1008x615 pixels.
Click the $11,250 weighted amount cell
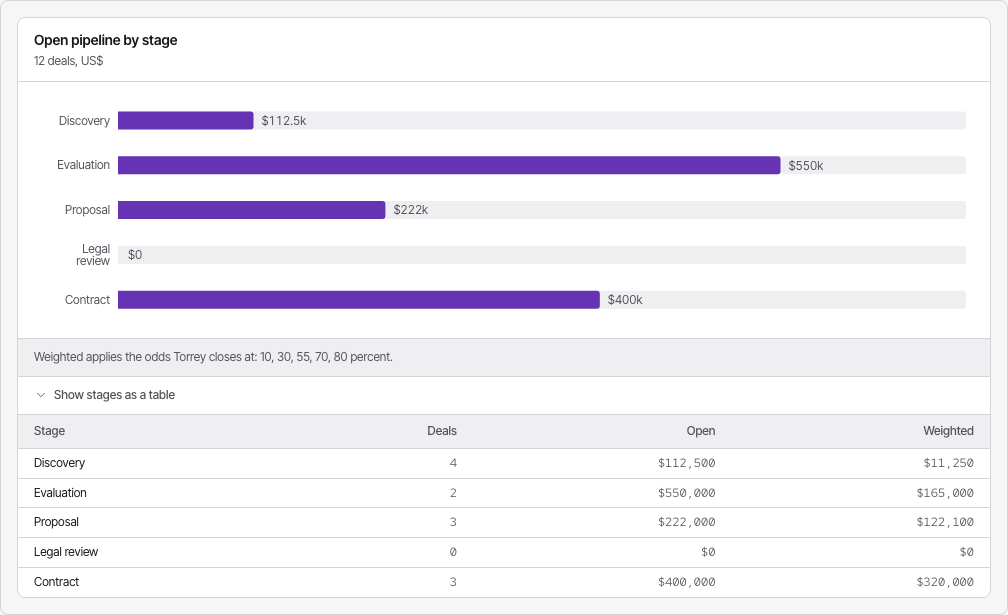pos(948,463)
